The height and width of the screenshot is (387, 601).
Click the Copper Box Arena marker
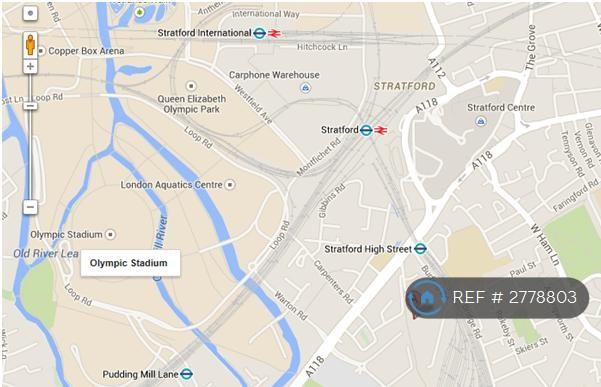coord(41,51)
